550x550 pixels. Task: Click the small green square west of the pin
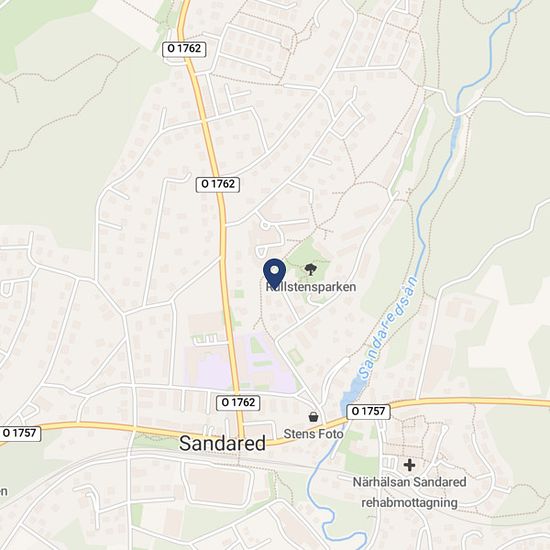coord(239,294)
